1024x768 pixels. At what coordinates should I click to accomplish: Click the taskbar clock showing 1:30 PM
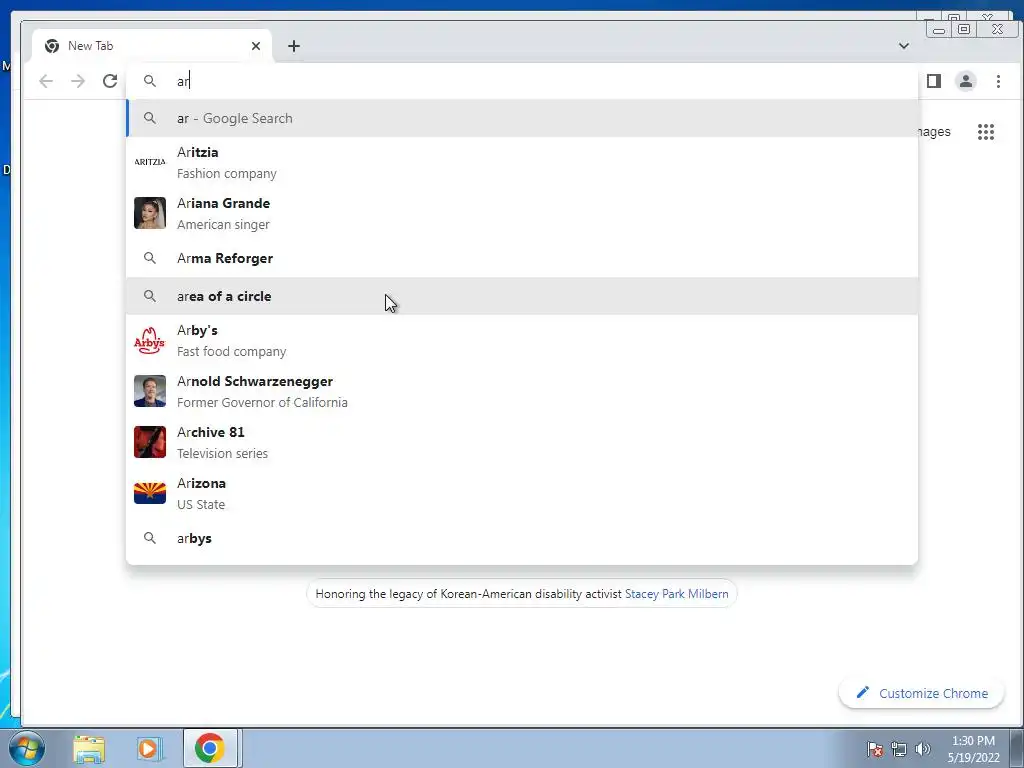pos(973,749)
